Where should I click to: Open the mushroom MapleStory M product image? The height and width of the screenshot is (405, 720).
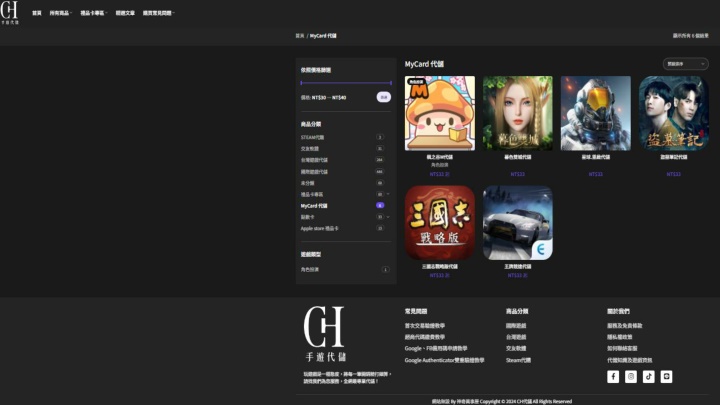pyautogui.click(x=439, y=113)
